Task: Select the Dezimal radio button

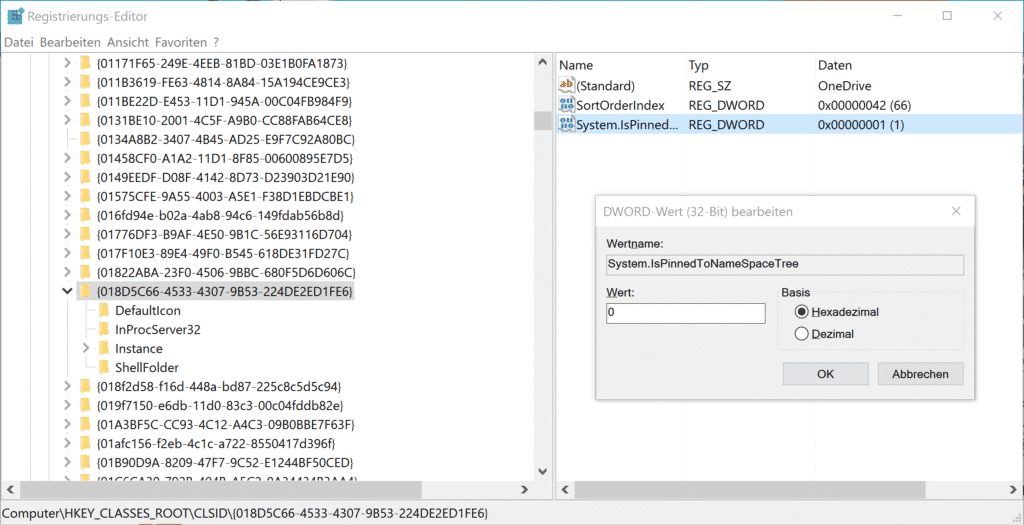Action: (x=802, y=334)
